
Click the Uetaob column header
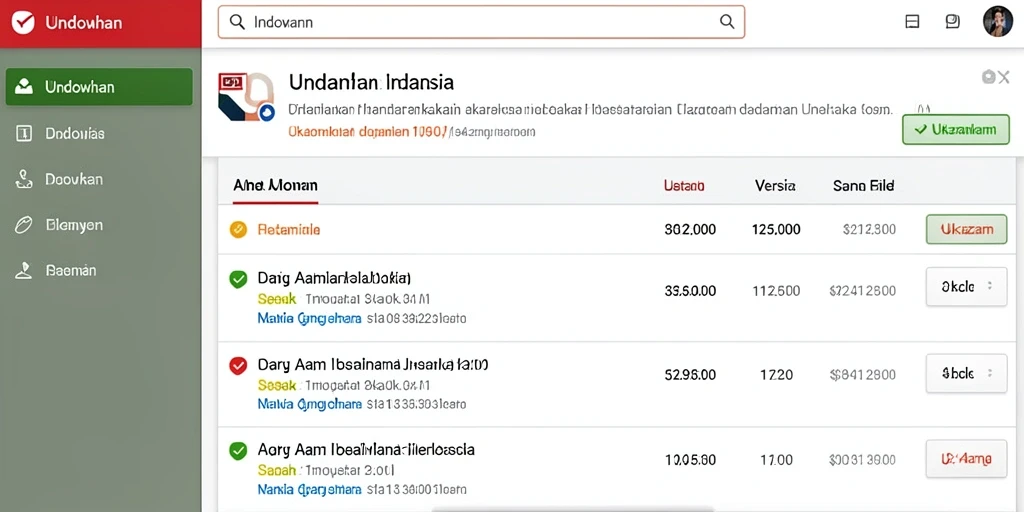point(684,186)
